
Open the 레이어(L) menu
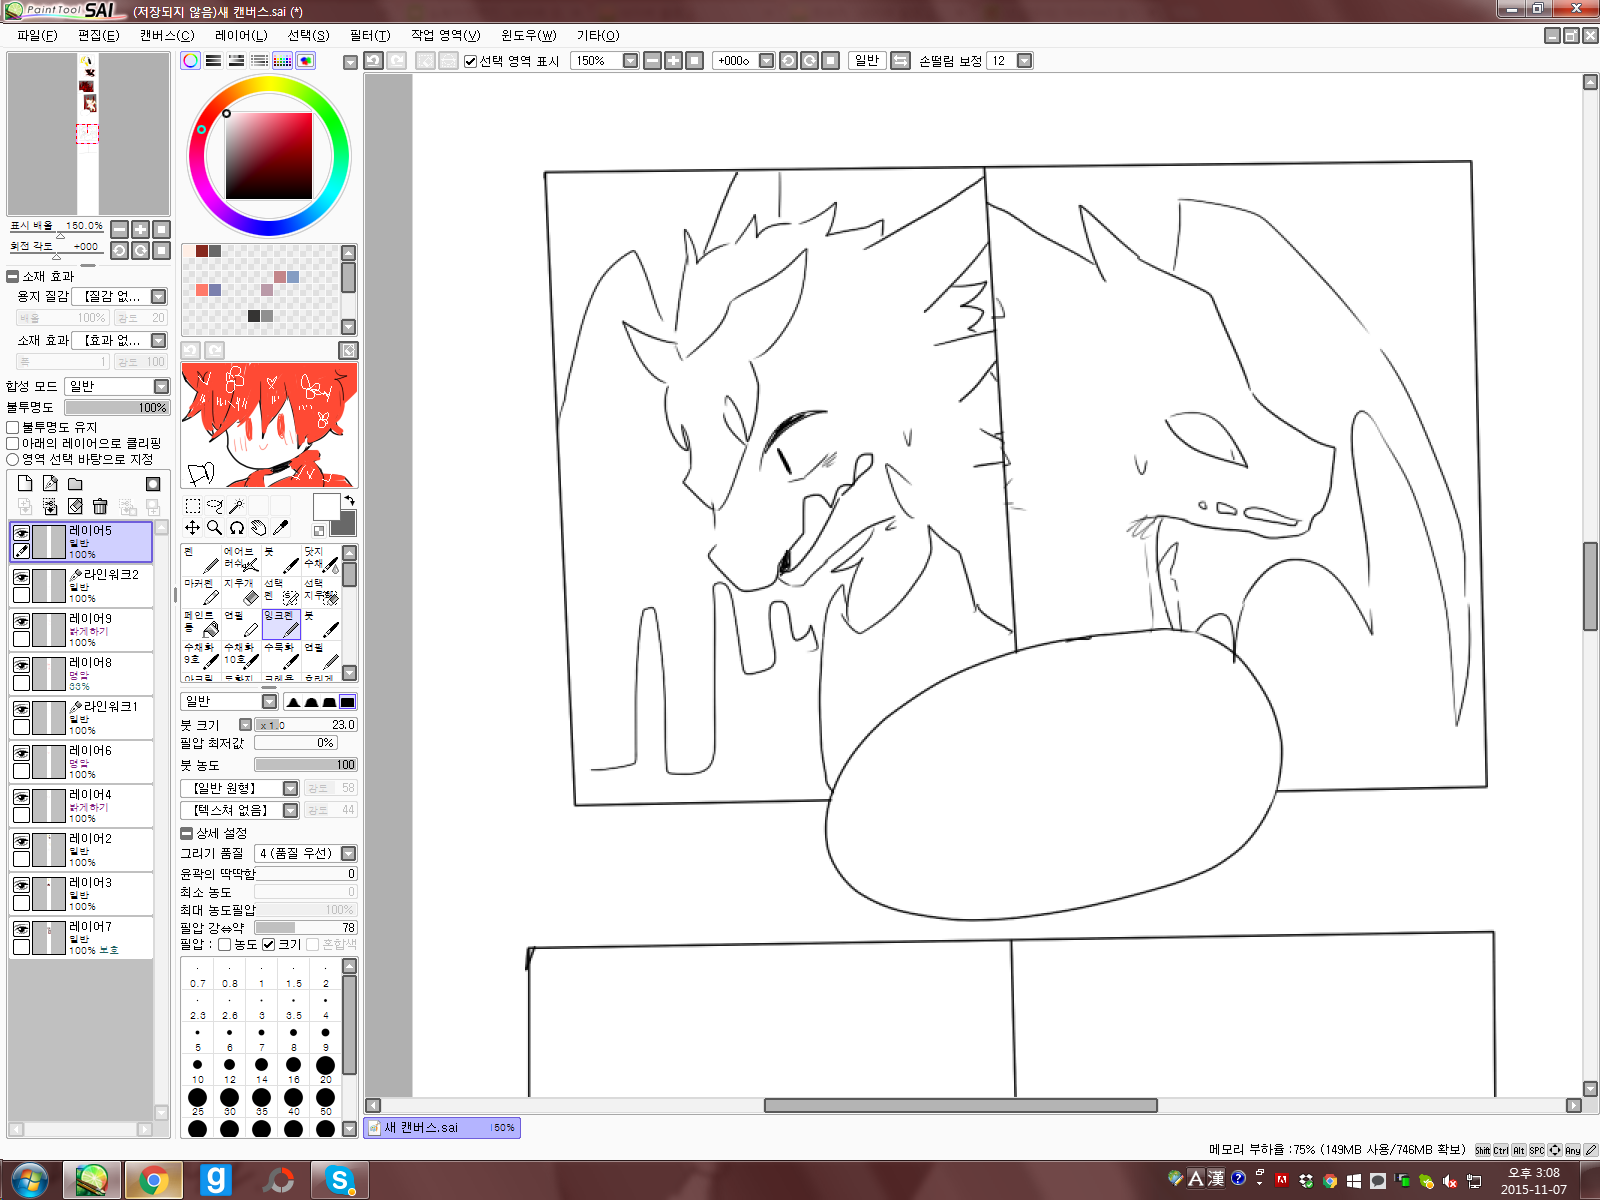click(x=241, y=35)
